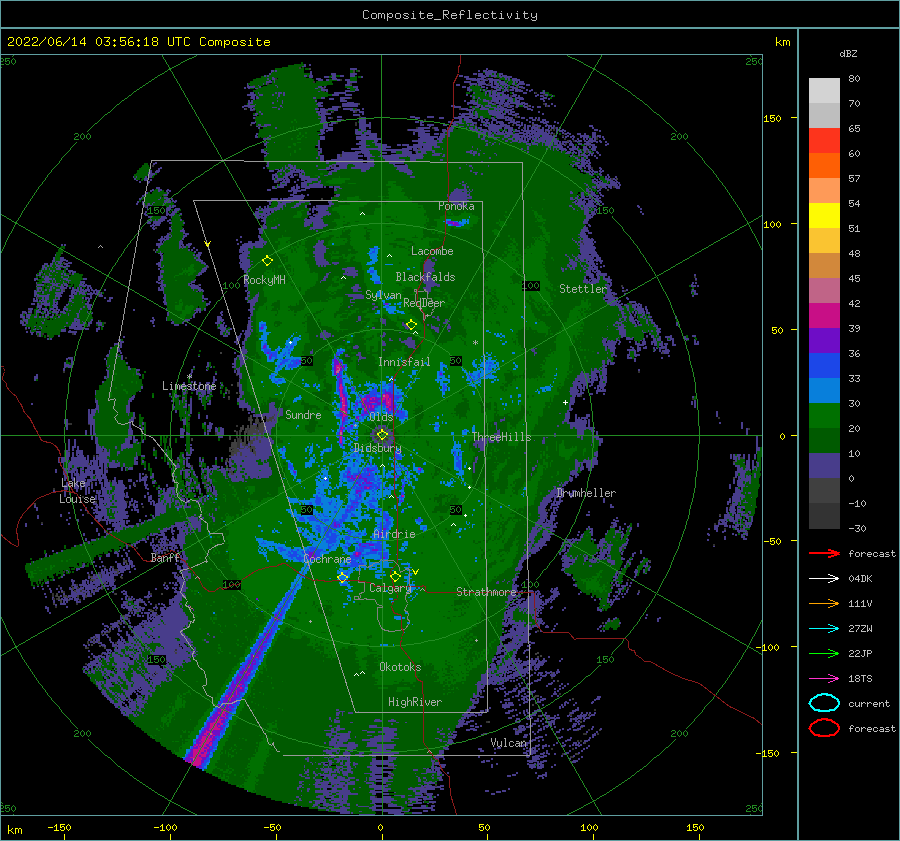Image resolution: width=900 pixels, height=841 pixels.
Task: Select the red 65-60 dBZ swatch
Action: [824, 140]
